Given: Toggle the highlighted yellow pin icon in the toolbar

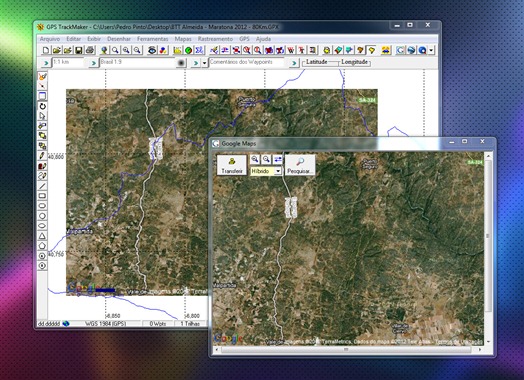Looking at the screenshot, I should coord(371,50).
